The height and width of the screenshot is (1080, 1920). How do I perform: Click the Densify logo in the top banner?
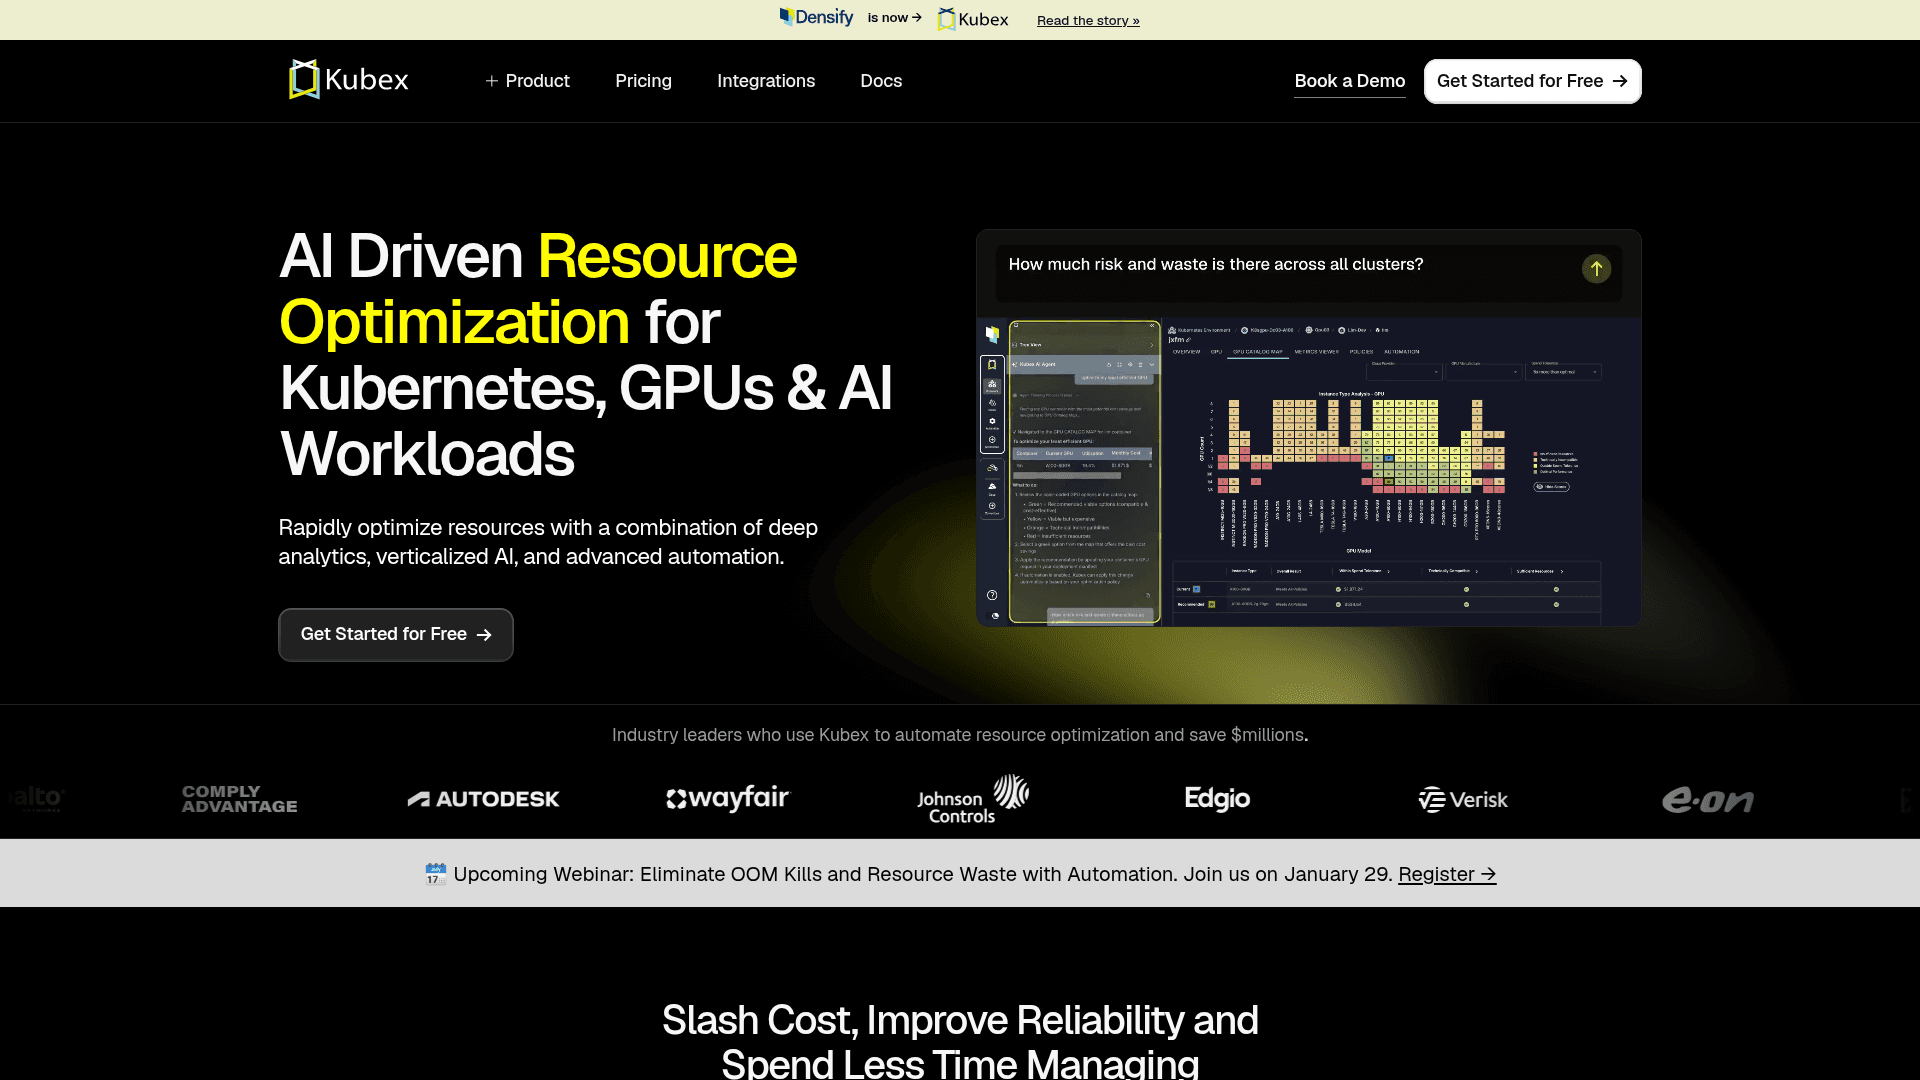tap(815, 17)
